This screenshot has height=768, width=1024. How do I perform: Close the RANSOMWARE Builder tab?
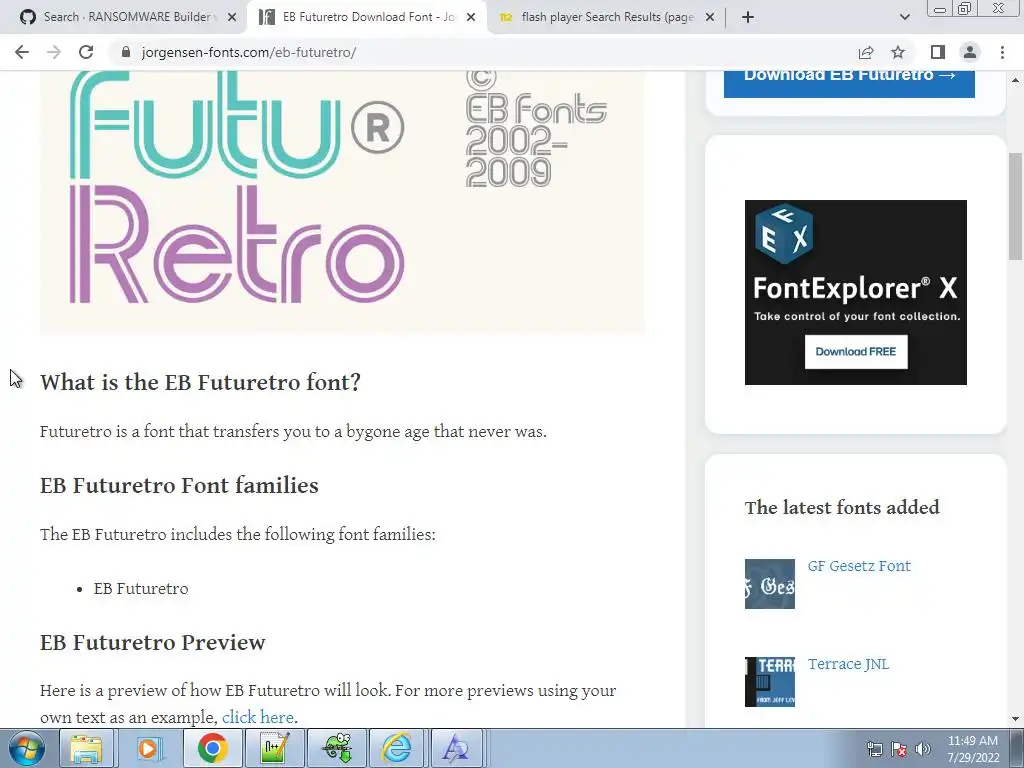(232, 17)
